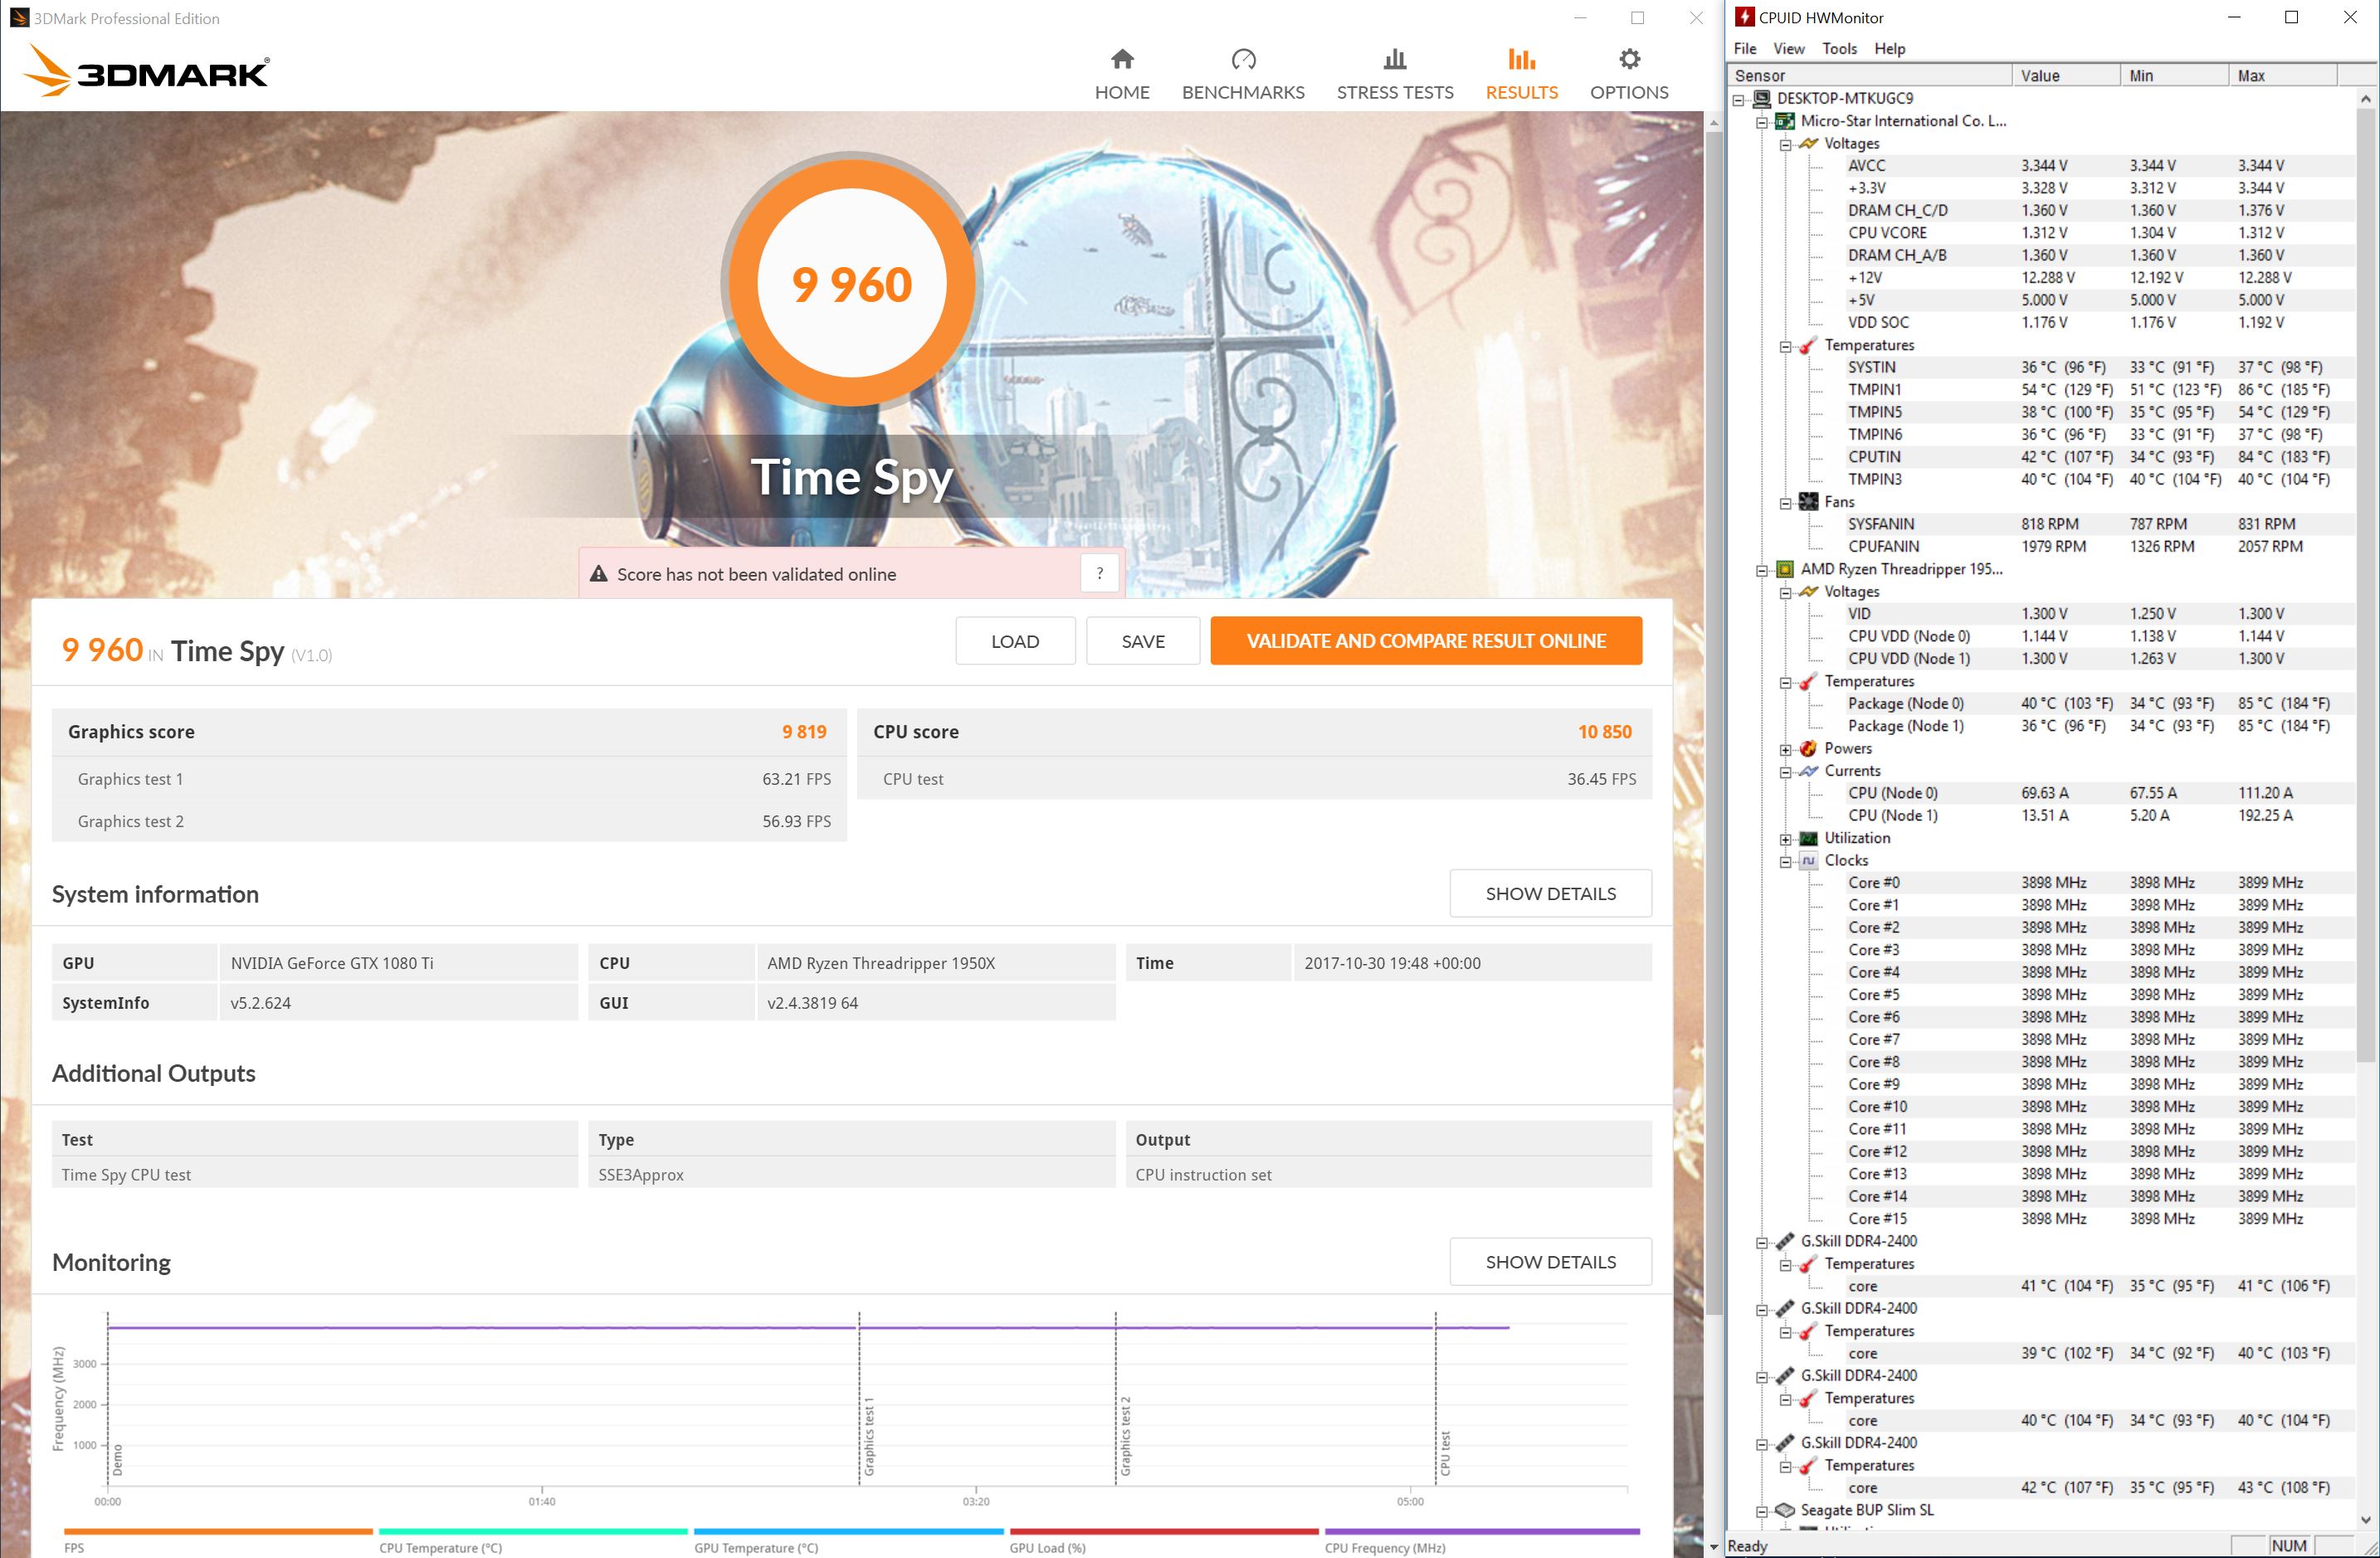
Task: Toggle the CPU Frequency legend color bar
Action: click(x=1481, y=1531)
